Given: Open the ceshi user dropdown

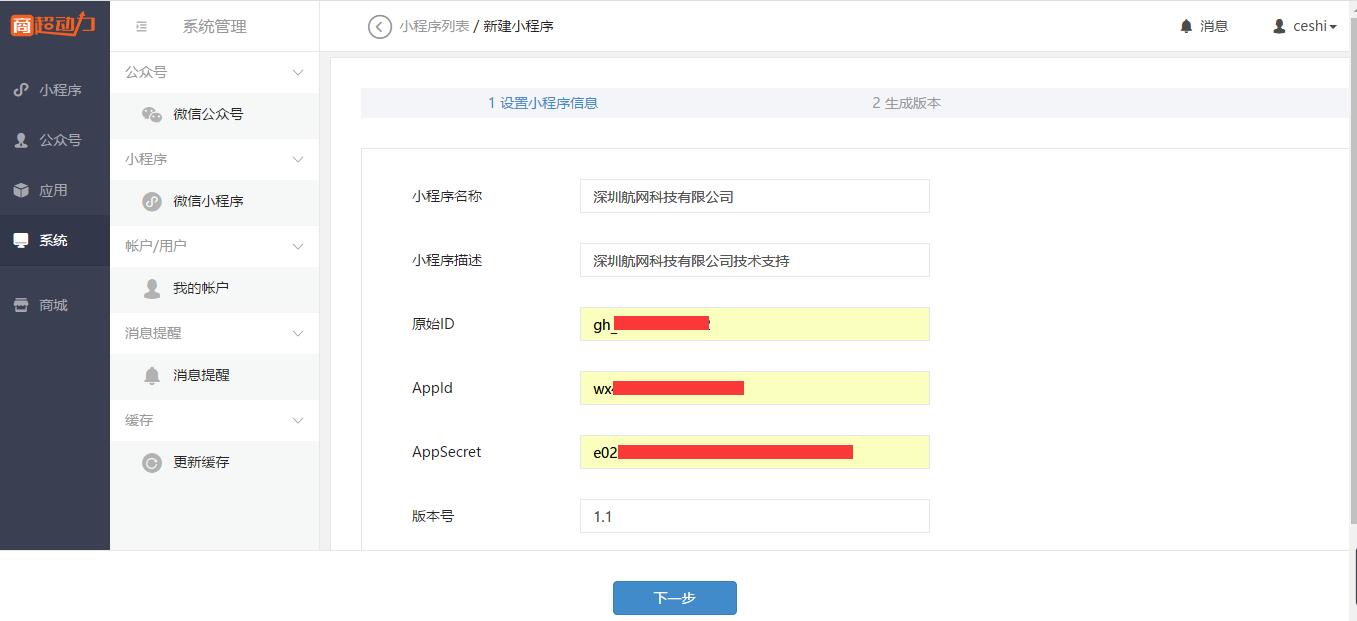Looking at the screenshot, I should tap(1314, 26).
